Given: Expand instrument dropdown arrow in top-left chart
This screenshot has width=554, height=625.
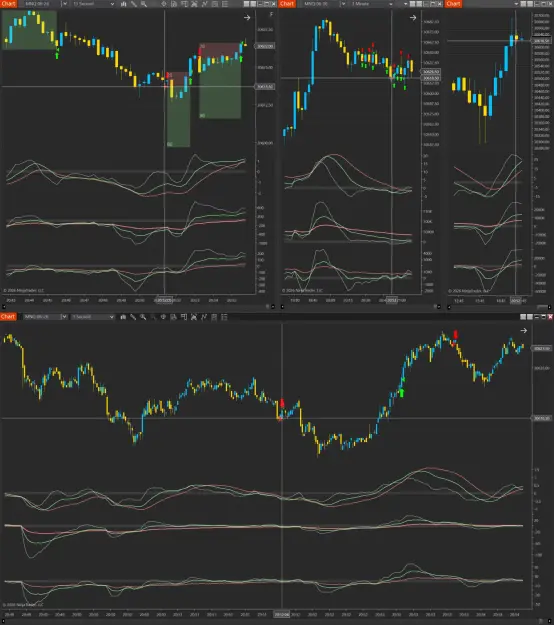Looking at the screenshot, I should click(64, 4).
